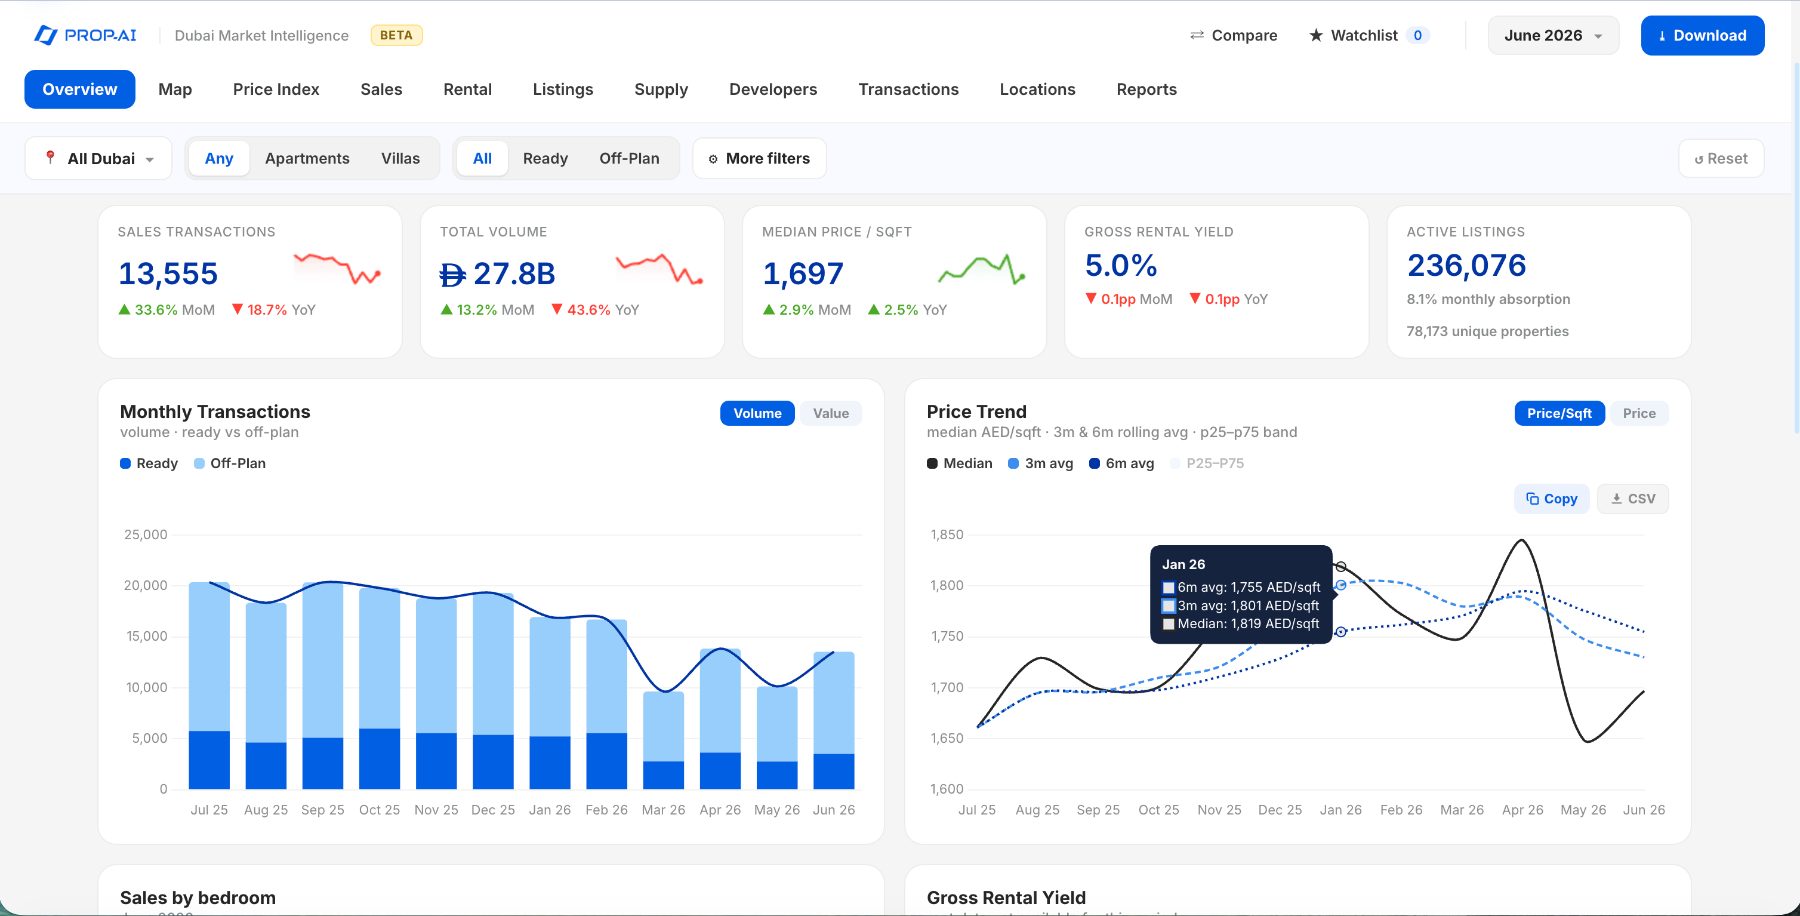The image size is (1800, 916).
Task: Switch Price Trend to Price view
Action: 1639,413
